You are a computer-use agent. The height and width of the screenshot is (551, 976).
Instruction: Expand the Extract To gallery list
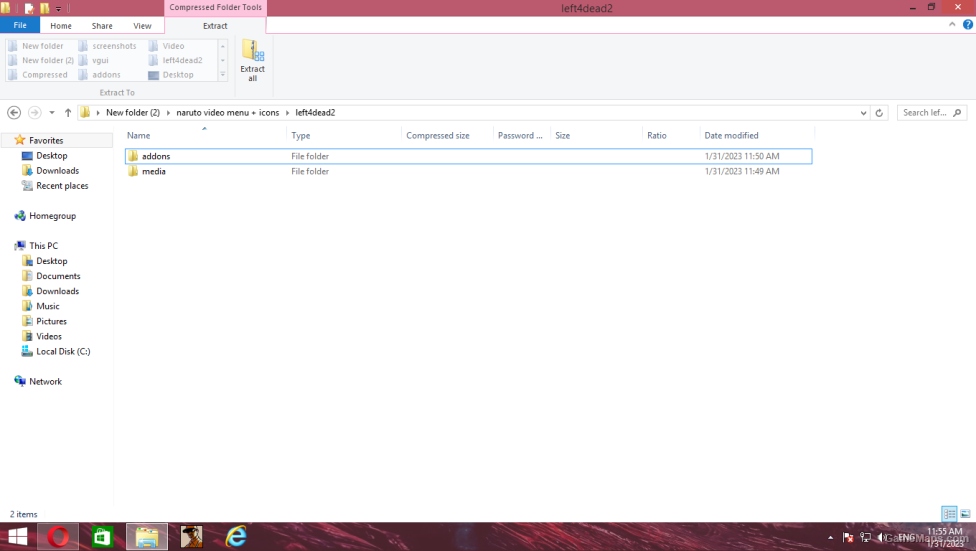223,75
